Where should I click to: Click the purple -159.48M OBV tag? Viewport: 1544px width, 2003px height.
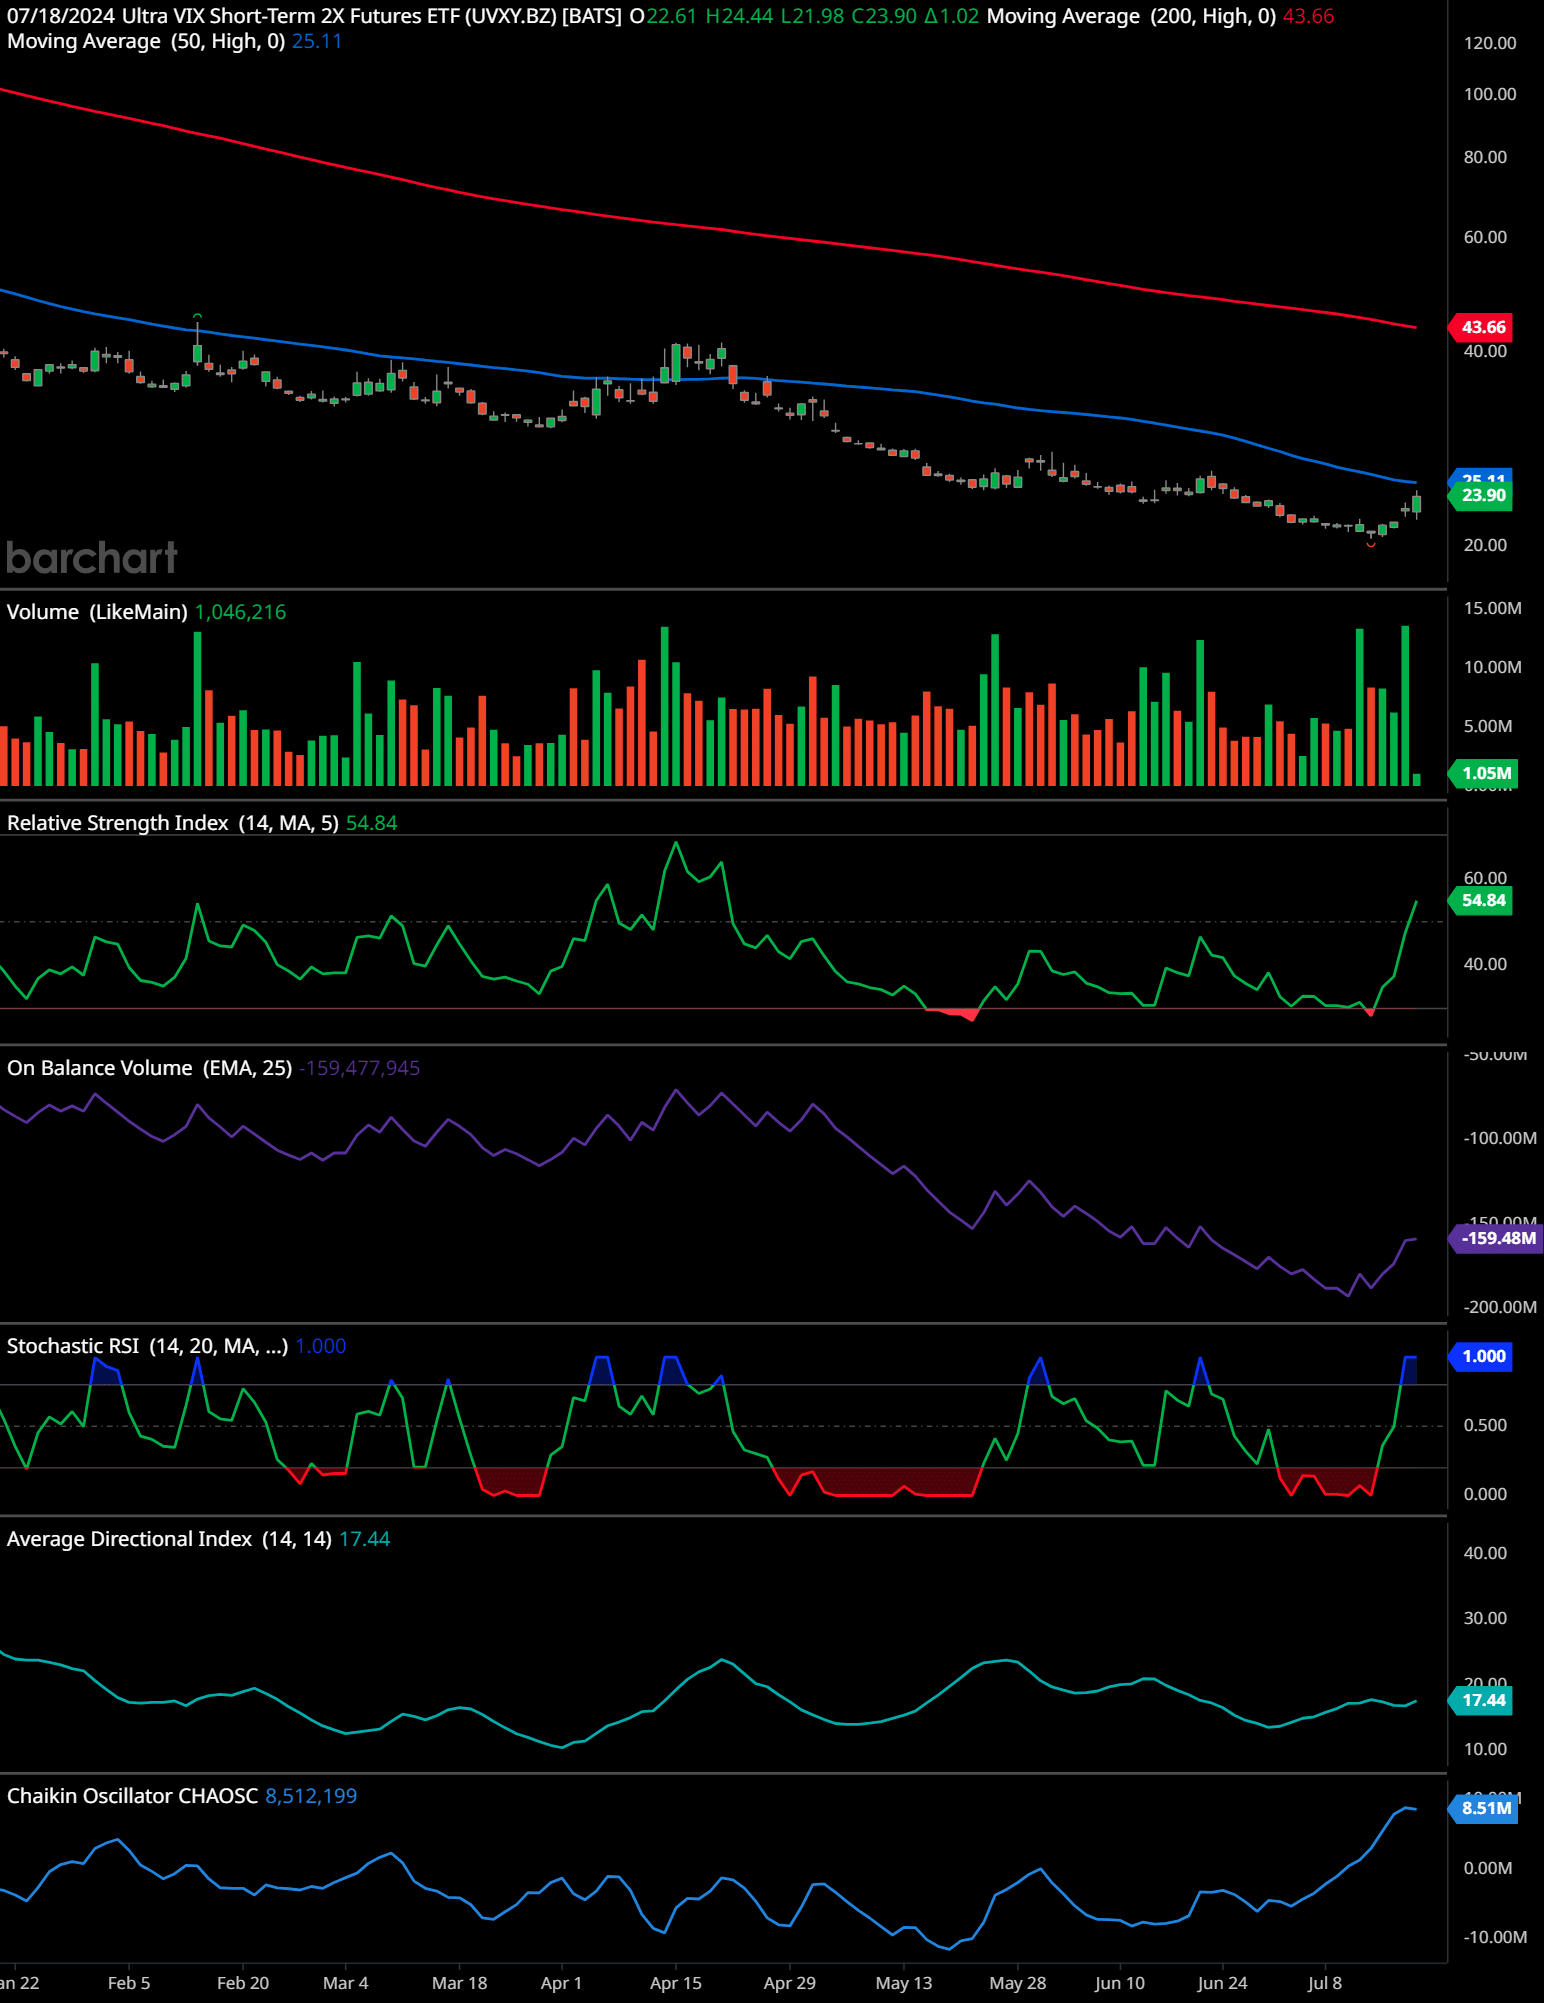(x=1497, y=1238)
